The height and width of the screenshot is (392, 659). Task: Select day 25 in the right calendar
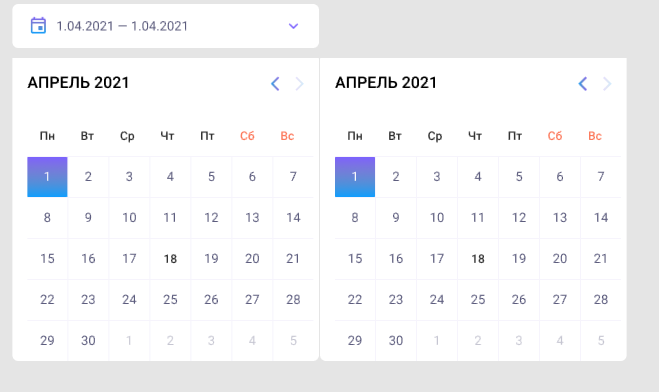[478, 300]
